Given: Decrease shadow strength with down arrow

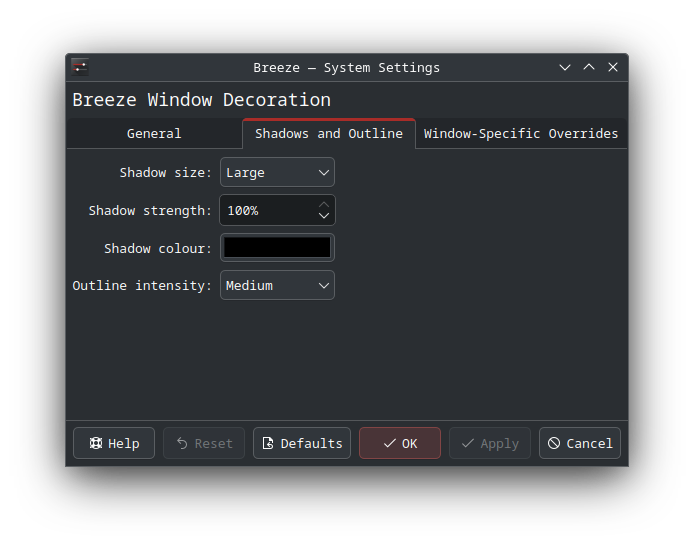Looking at the screenshot, I should [324, 216].
